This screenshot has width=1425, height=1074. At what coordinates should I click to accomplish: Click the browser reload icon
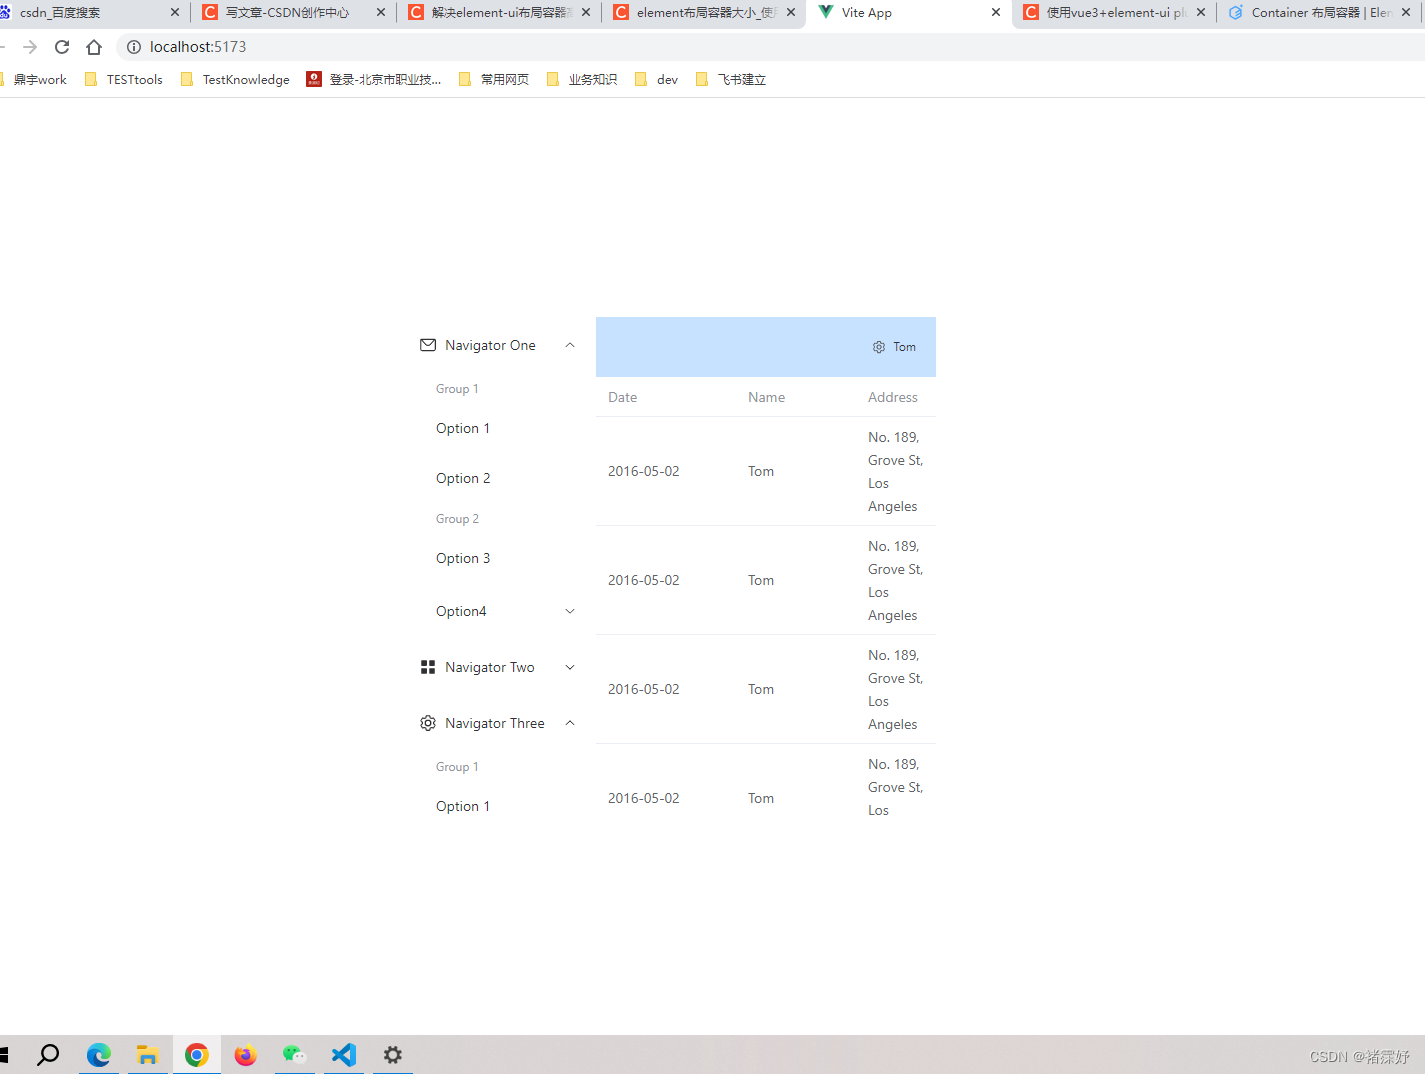tap(62, 46)
